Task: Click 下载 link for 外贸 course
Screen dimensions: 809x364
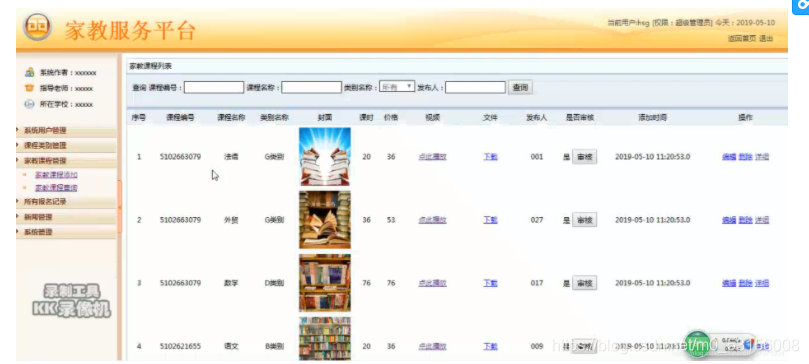Action: pyautogui.click(x=490, y=220)
